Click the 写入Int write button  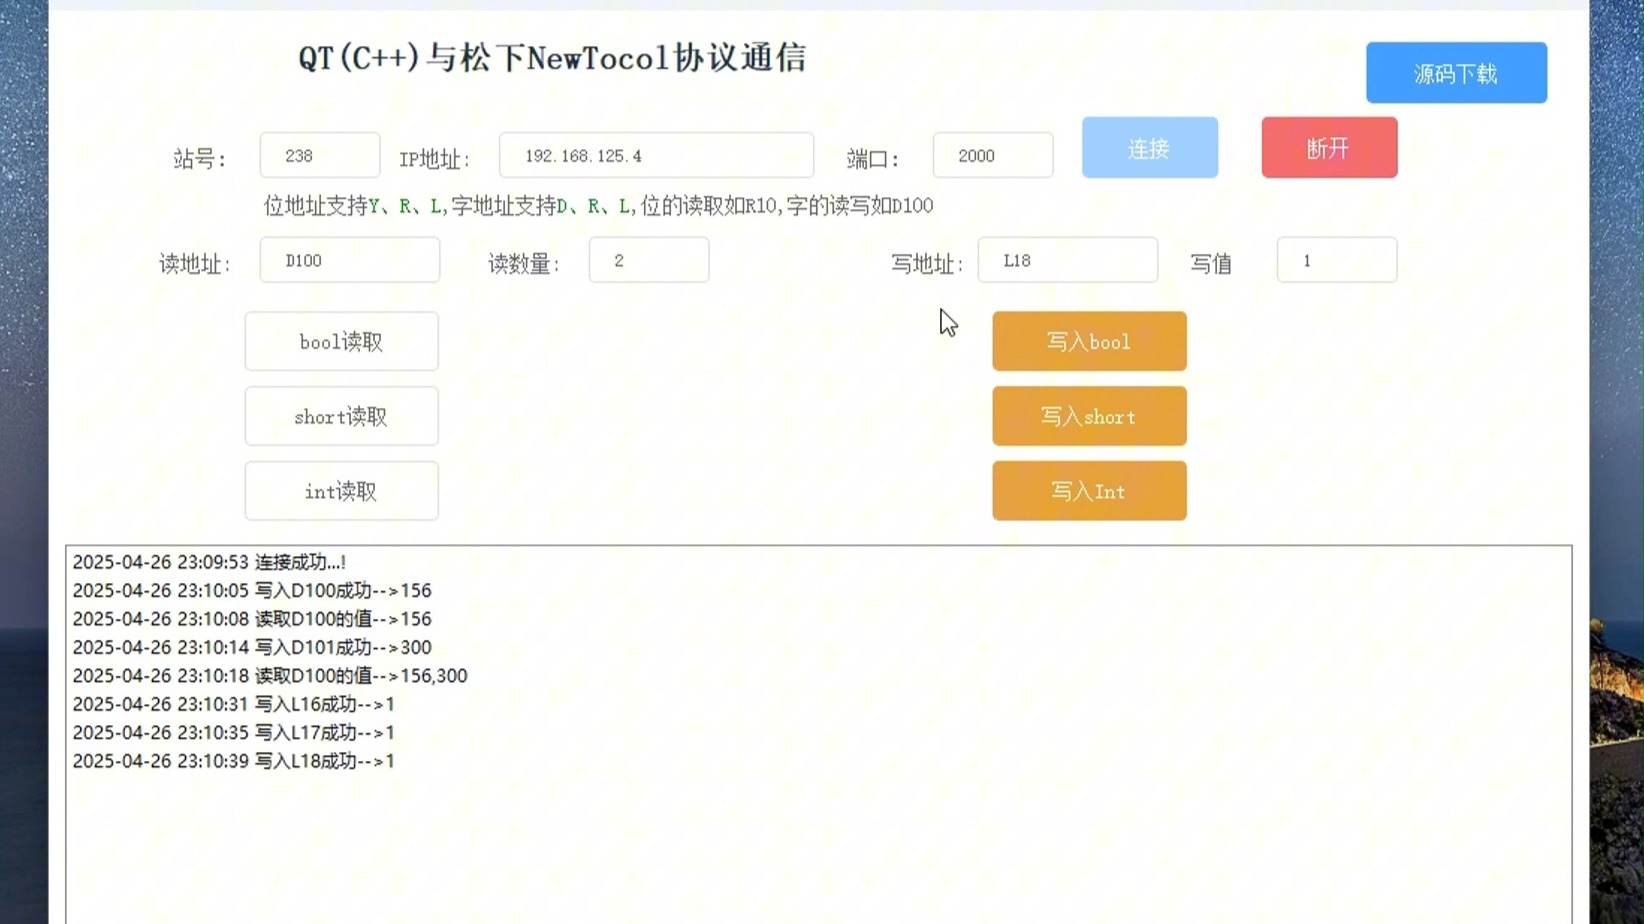(x=1088, y=490)
